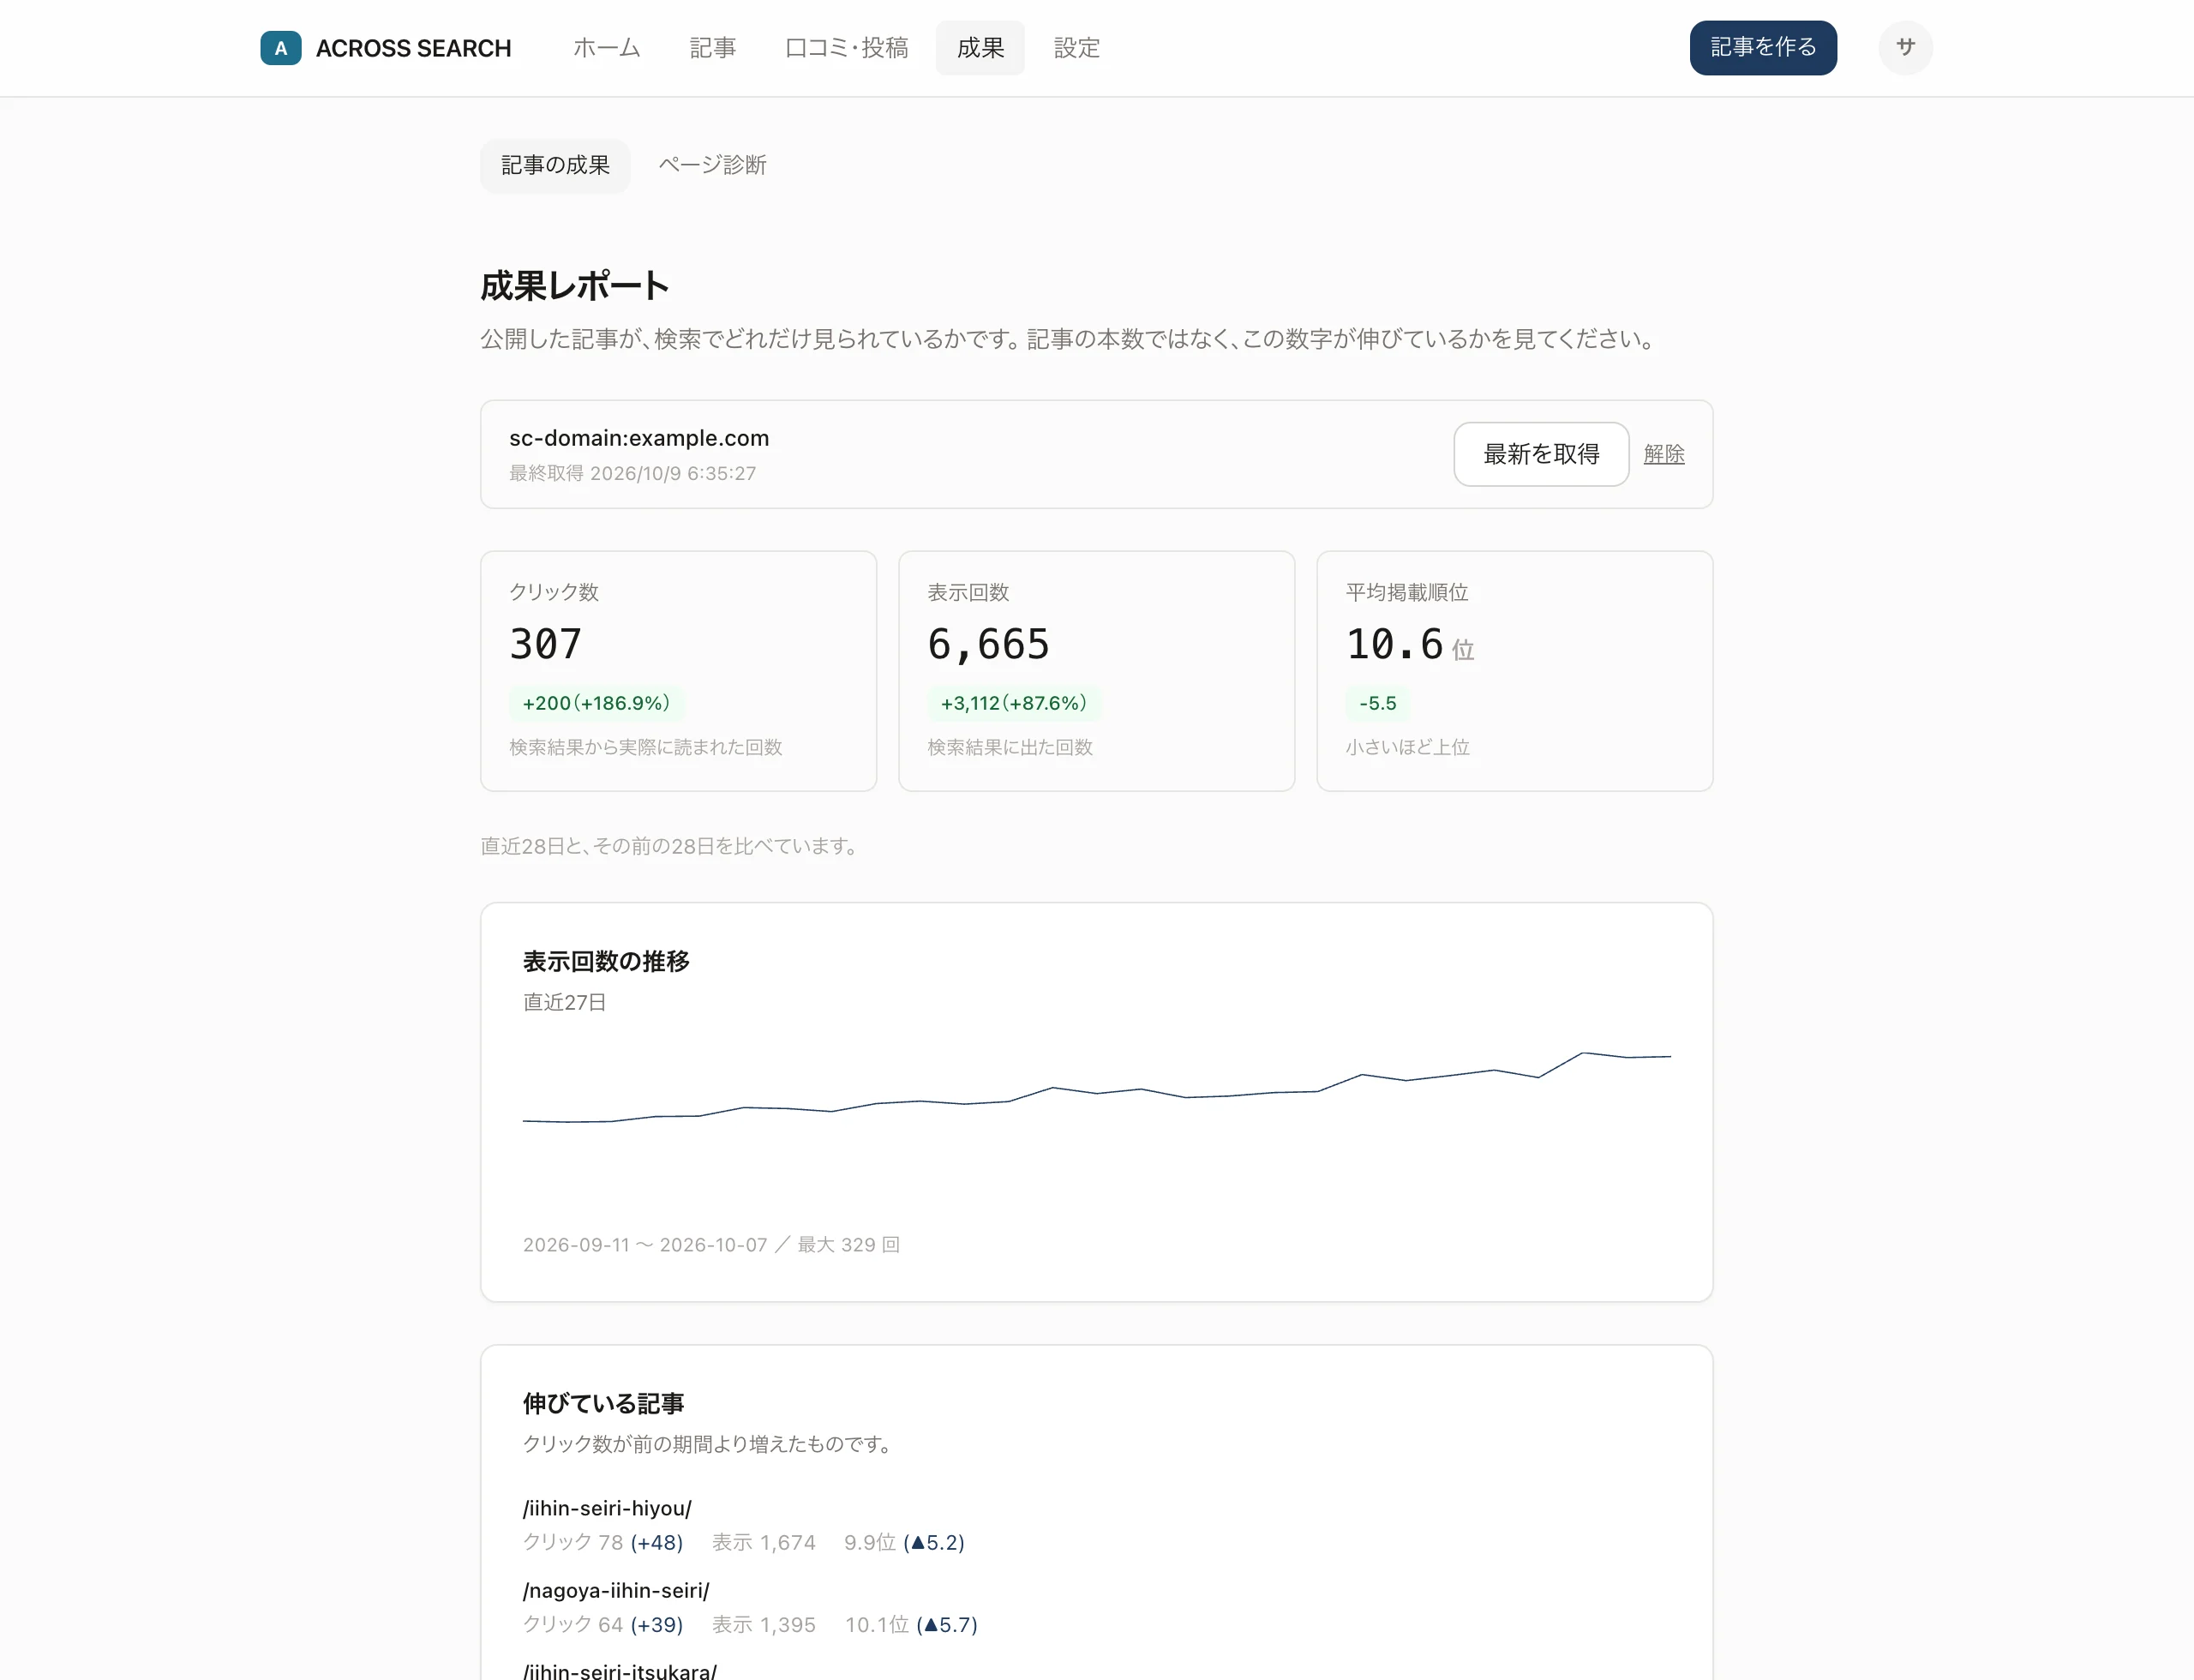This screenshot has width=2194, height=1680.
Task: Click the ACROSS SEARCH logo icon
Action: coord(281,48)
